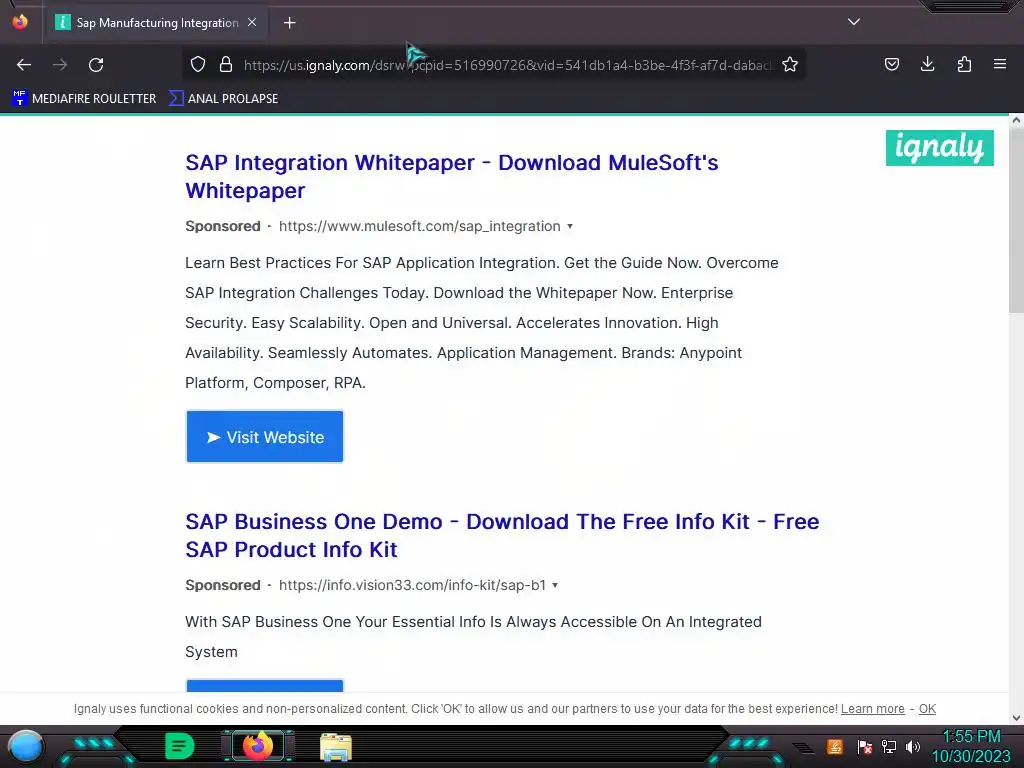
Task: Open tracking protection shield panel
Action: [x=198, y=65]
